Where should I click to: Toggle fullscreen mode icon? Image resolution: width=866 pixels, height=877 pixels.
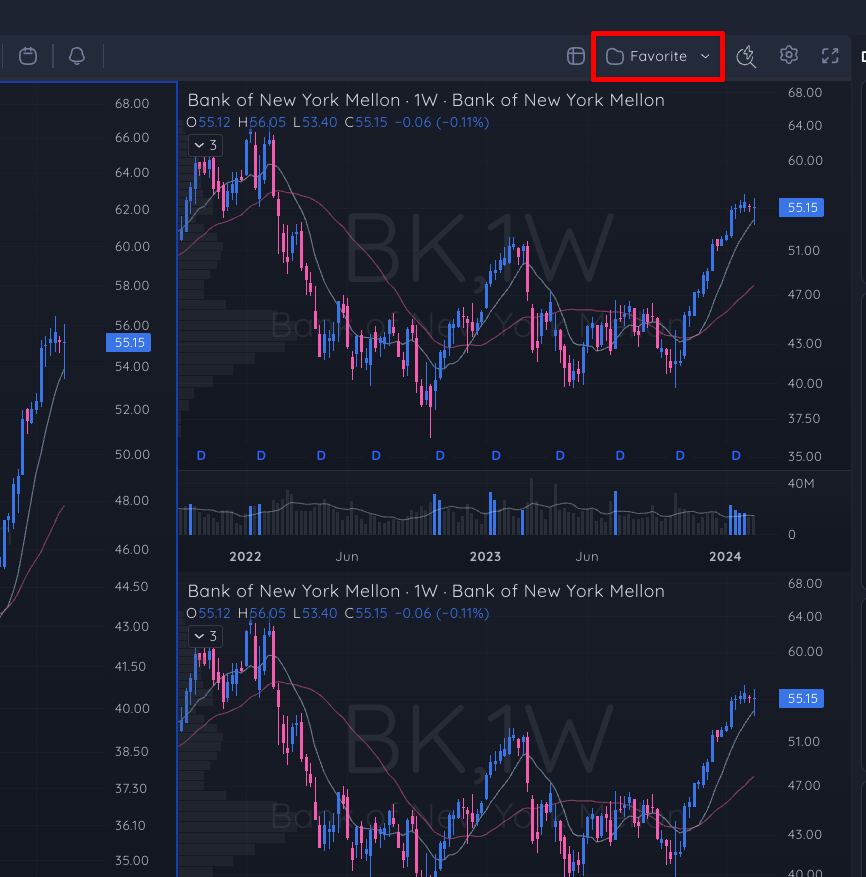(830, 55)
